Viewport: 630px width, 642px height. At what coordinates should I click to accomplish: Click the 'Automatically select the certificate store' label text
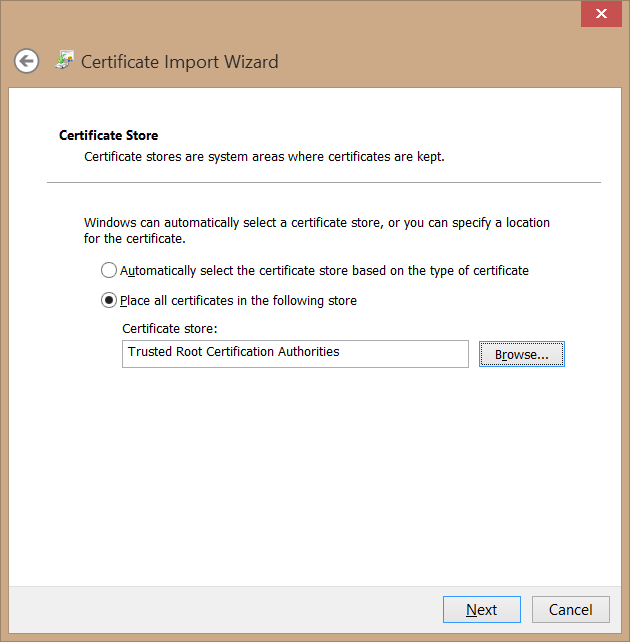[324, 271]
